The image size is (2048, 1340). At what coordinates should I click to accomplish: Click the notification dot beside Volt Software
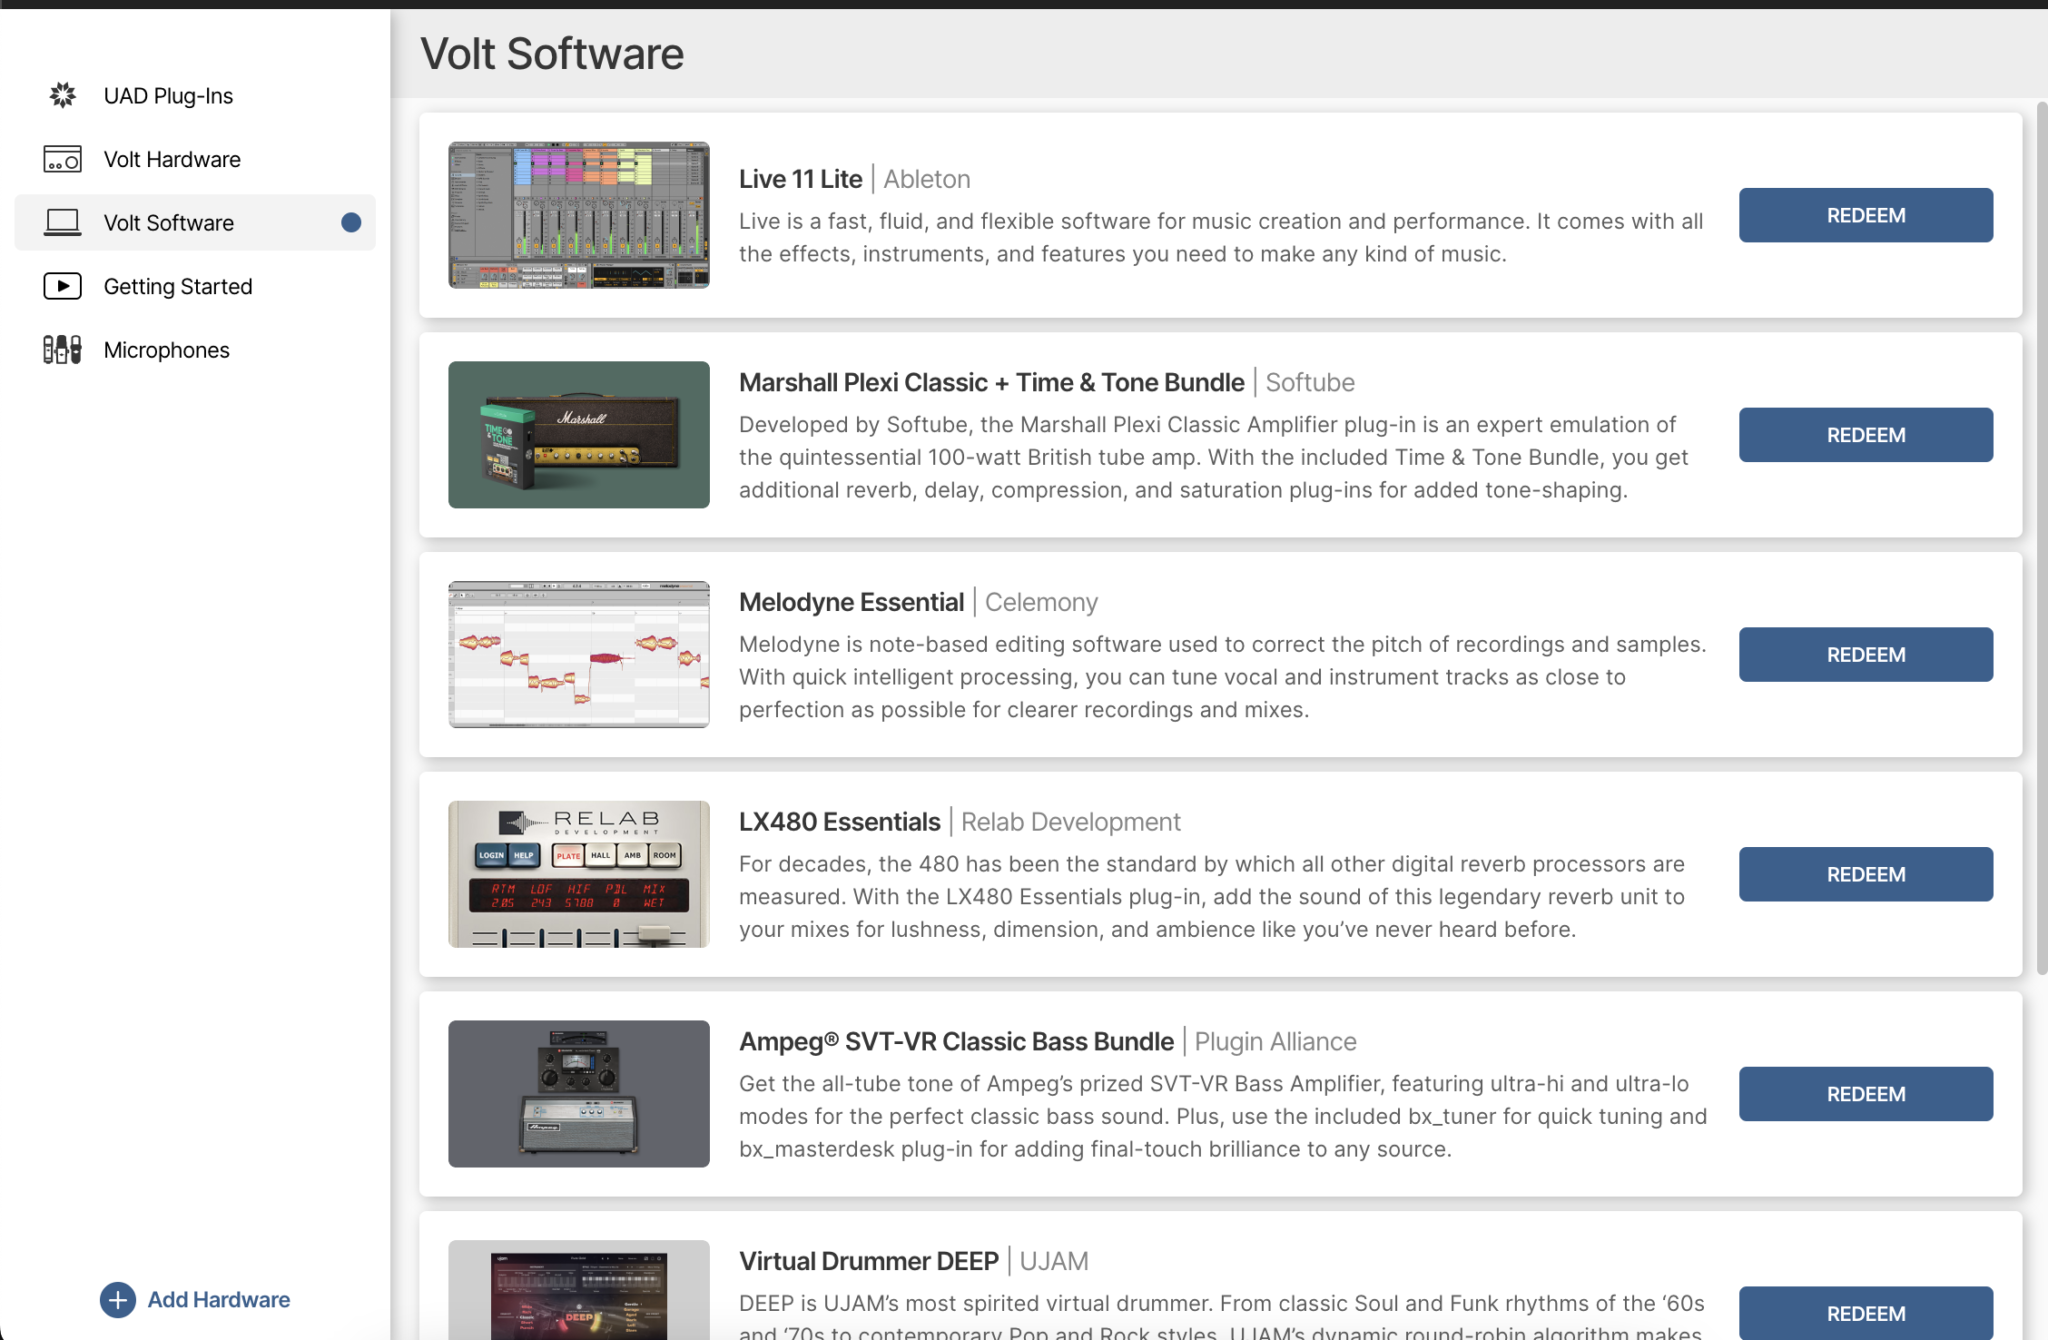coord(351,222)
